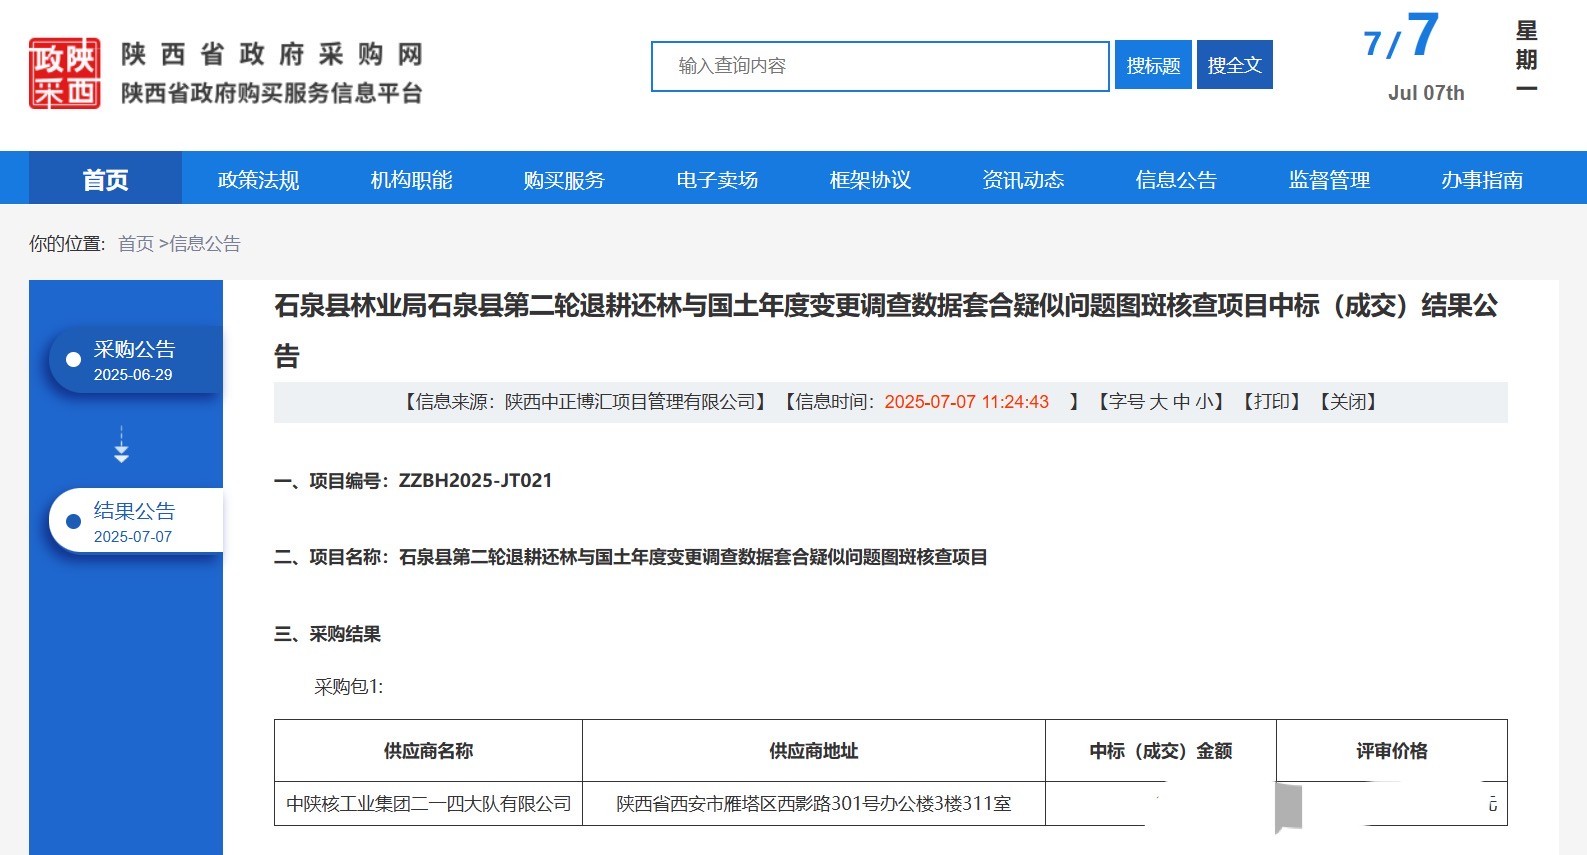Go to 监督管理 in the nav bar

(x=1329, y=180)
